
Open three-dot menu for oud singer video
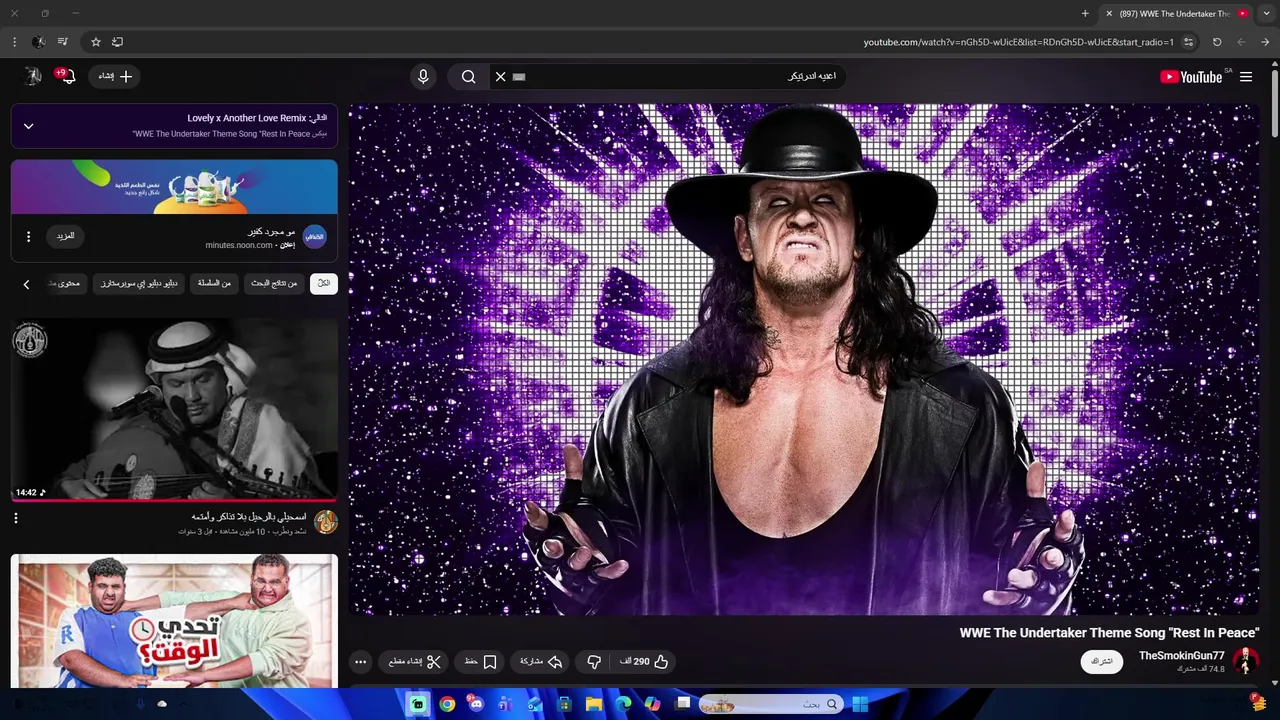[16, 519]
